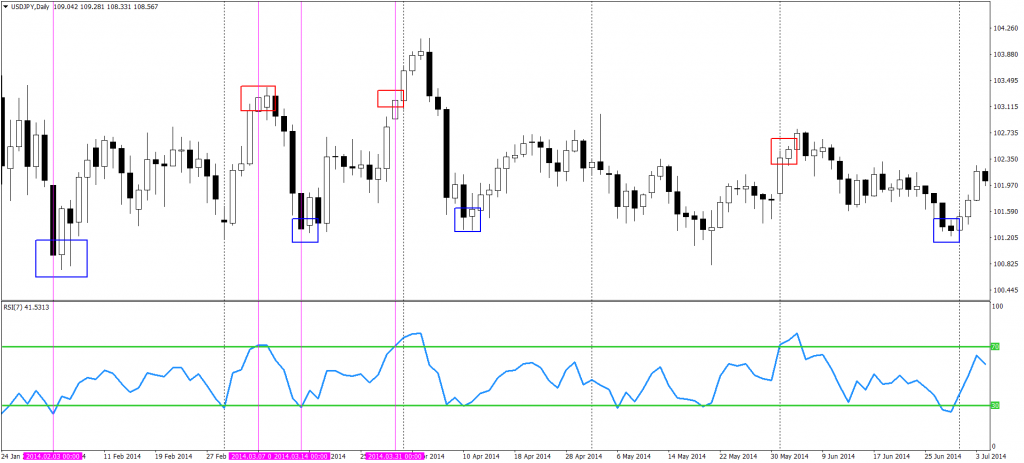
Task: Select the blue rectangle near 10 Apr 2014
Action: pos(467,220)
